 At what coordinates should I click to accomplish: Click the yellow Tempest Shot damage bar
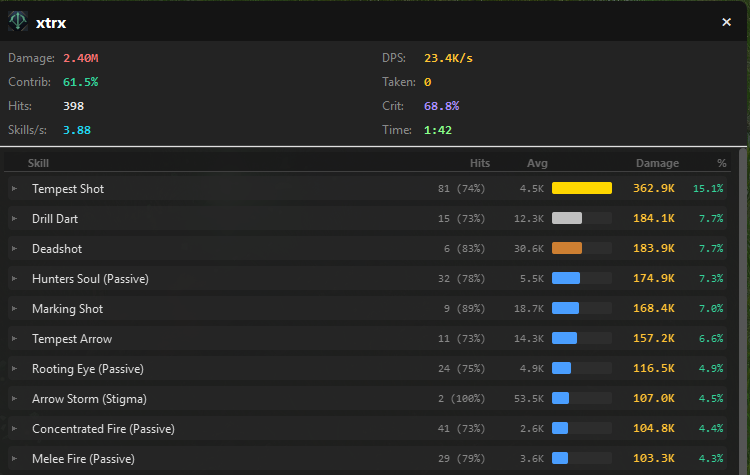pyautogui.click(x=581, y=188)
